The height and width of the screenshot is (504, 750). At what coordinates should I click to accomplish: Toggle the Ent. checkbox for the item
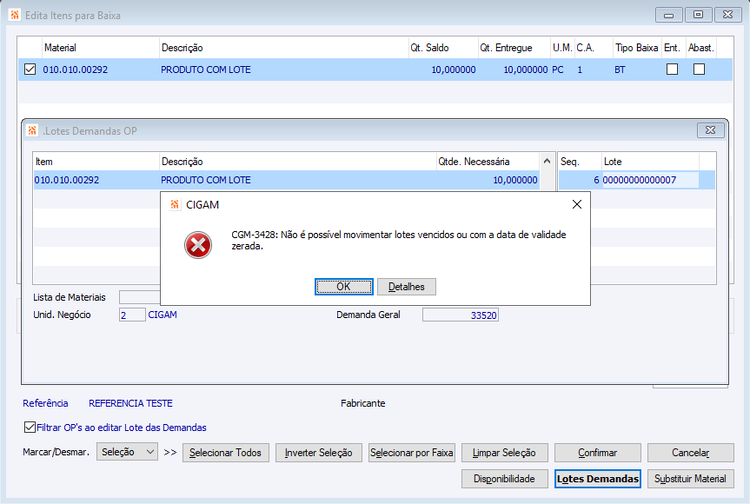pyautogui.click(x=672, y=69)
